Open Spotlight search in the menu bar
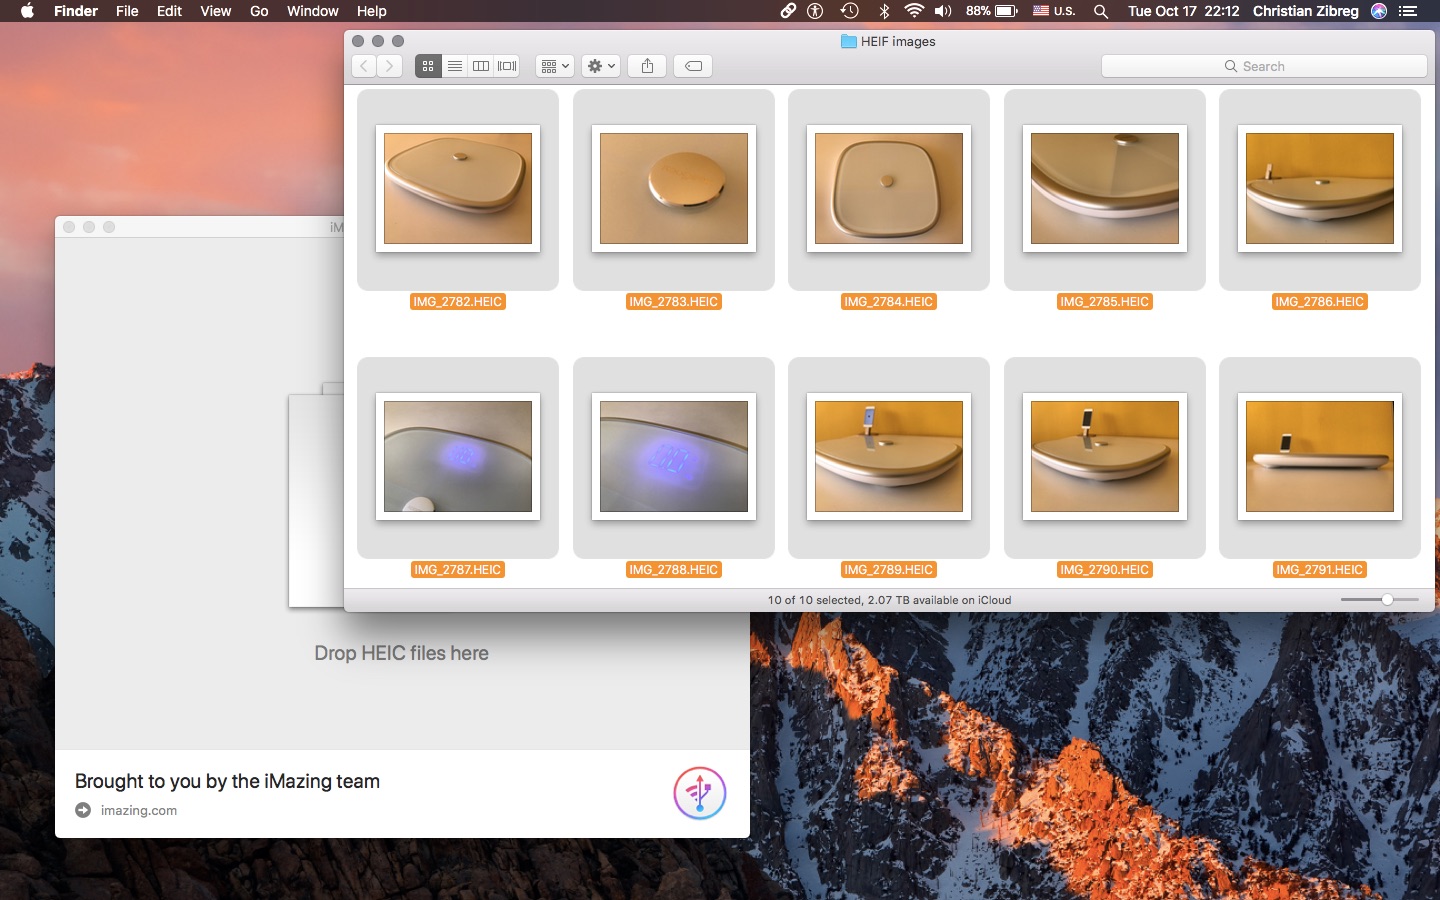 click(1101, 11)
